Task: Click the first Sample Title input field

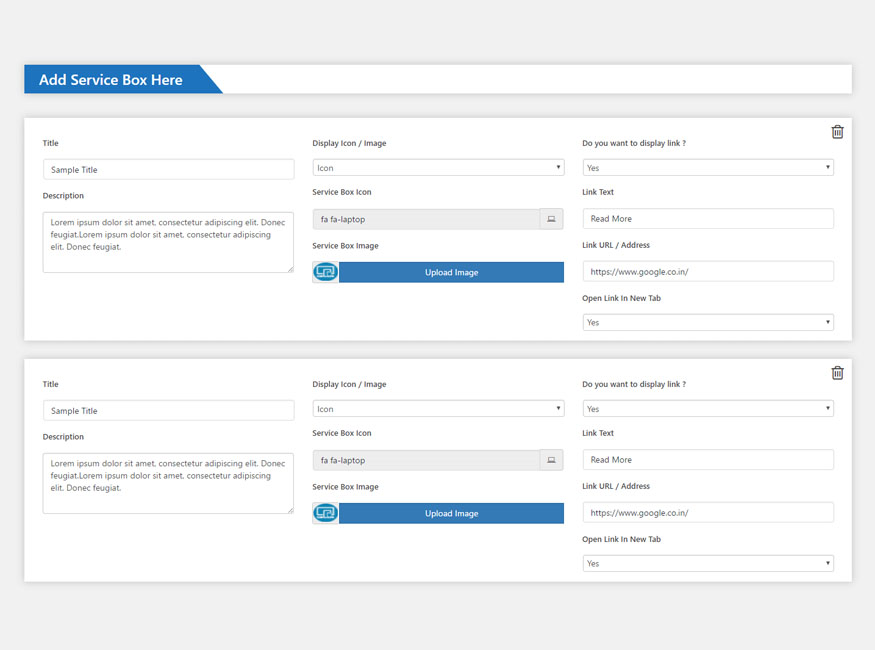Action: tap(168, 169)
